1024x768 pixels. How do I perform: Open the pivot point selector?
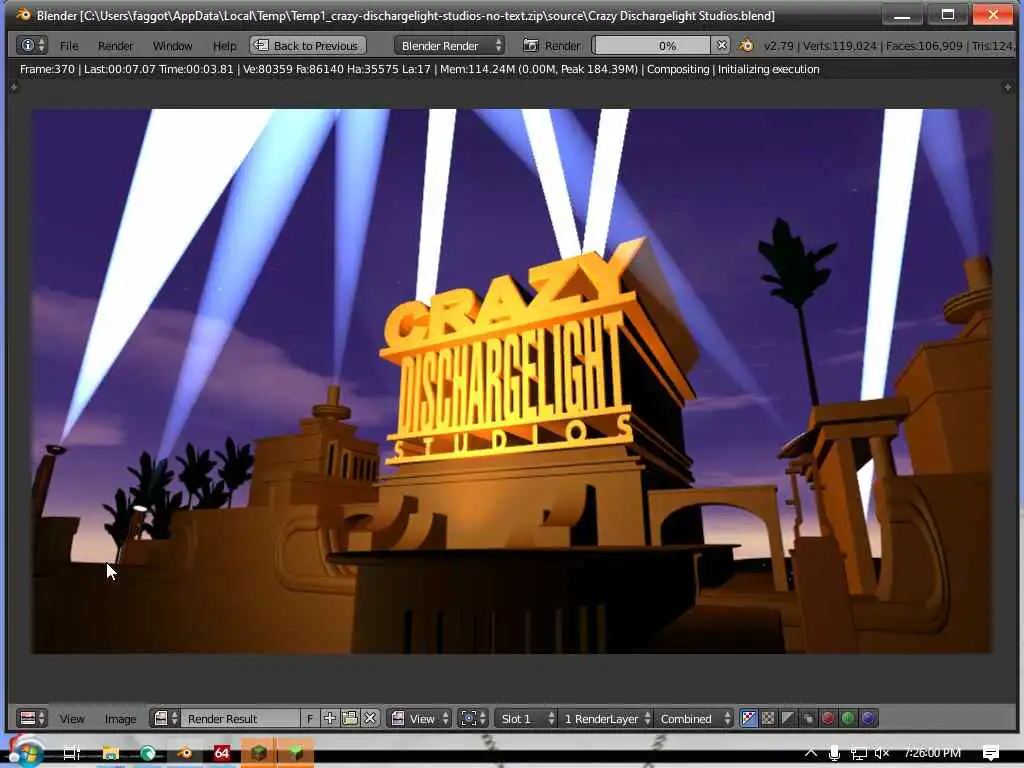473,718
